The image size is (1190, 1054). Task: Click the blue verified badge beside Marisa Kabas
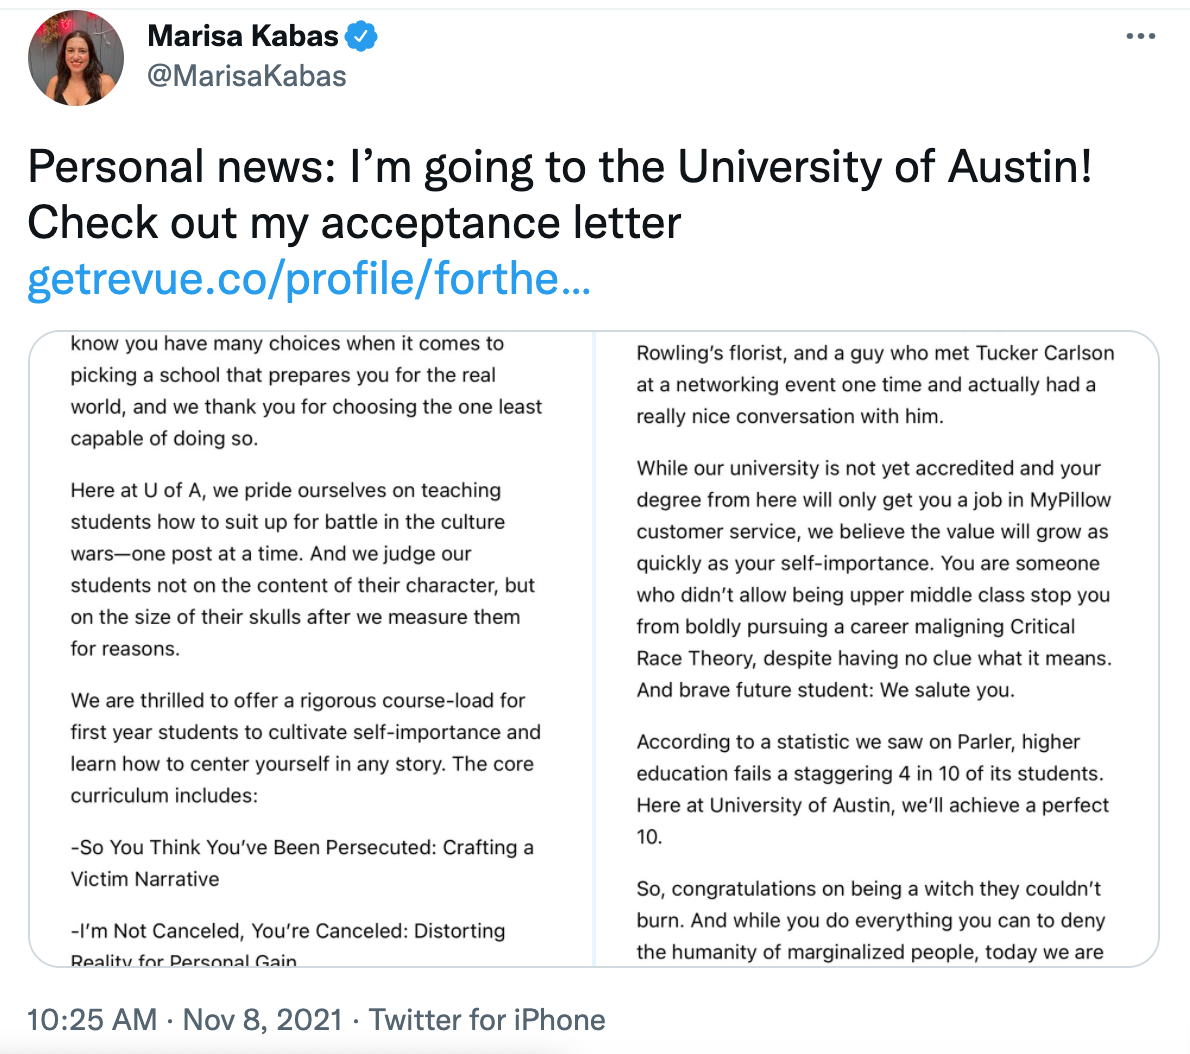coord(361,35)
